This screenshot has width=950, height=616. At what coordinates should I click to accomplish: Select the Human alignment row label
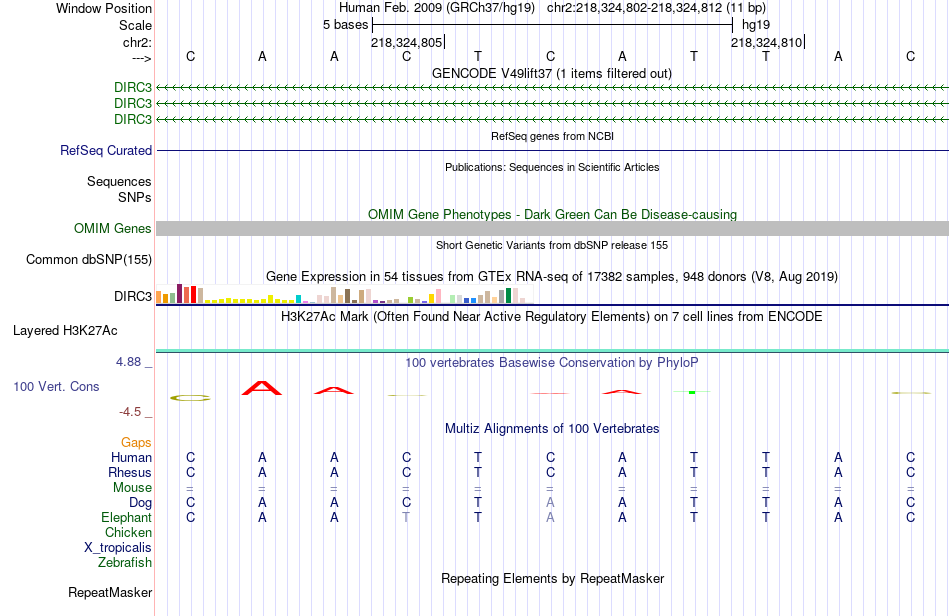(131, 457)
